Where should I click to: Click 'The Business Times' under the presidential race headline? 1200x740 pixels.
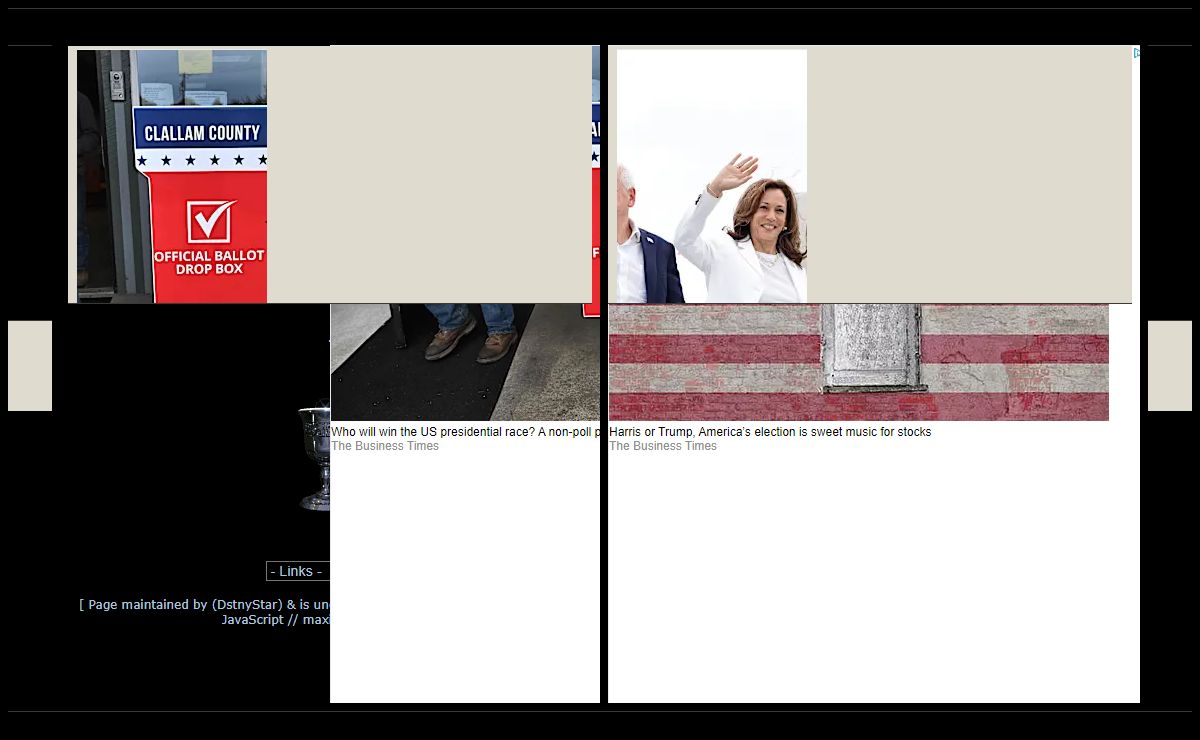click(x=385, y=446)
